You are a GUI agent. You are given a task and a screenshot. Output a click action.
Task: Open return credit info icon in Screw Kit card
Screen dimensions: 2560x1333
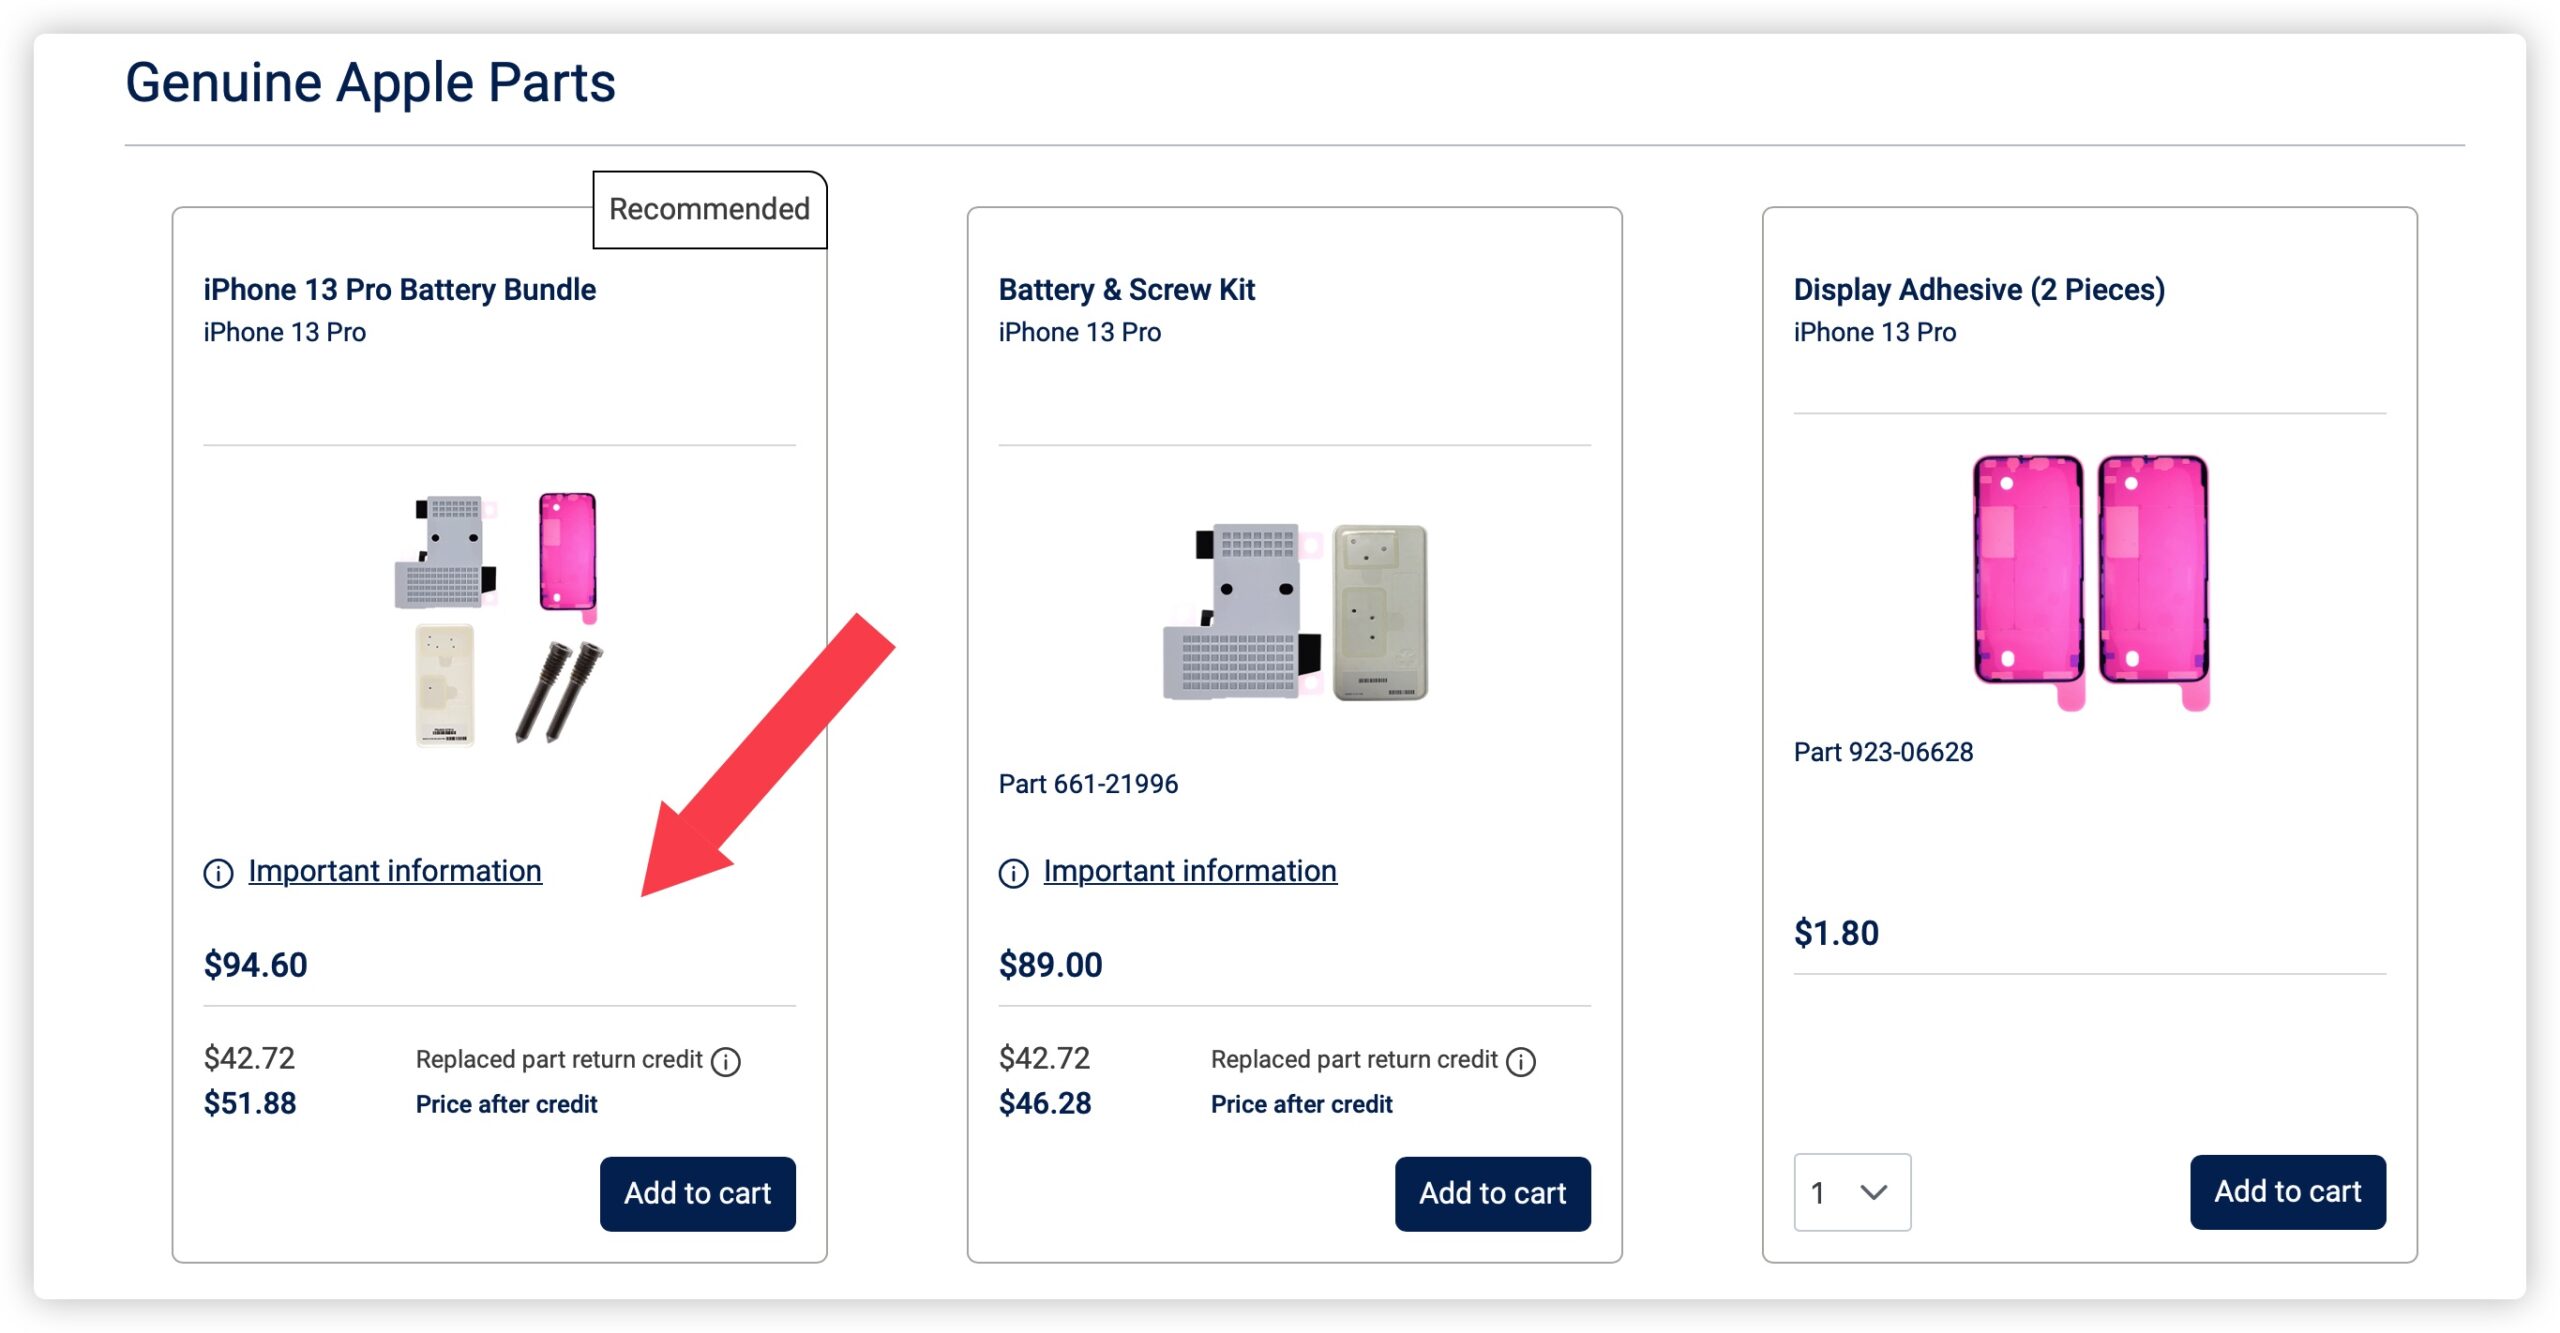[x=1520, y=1061]
